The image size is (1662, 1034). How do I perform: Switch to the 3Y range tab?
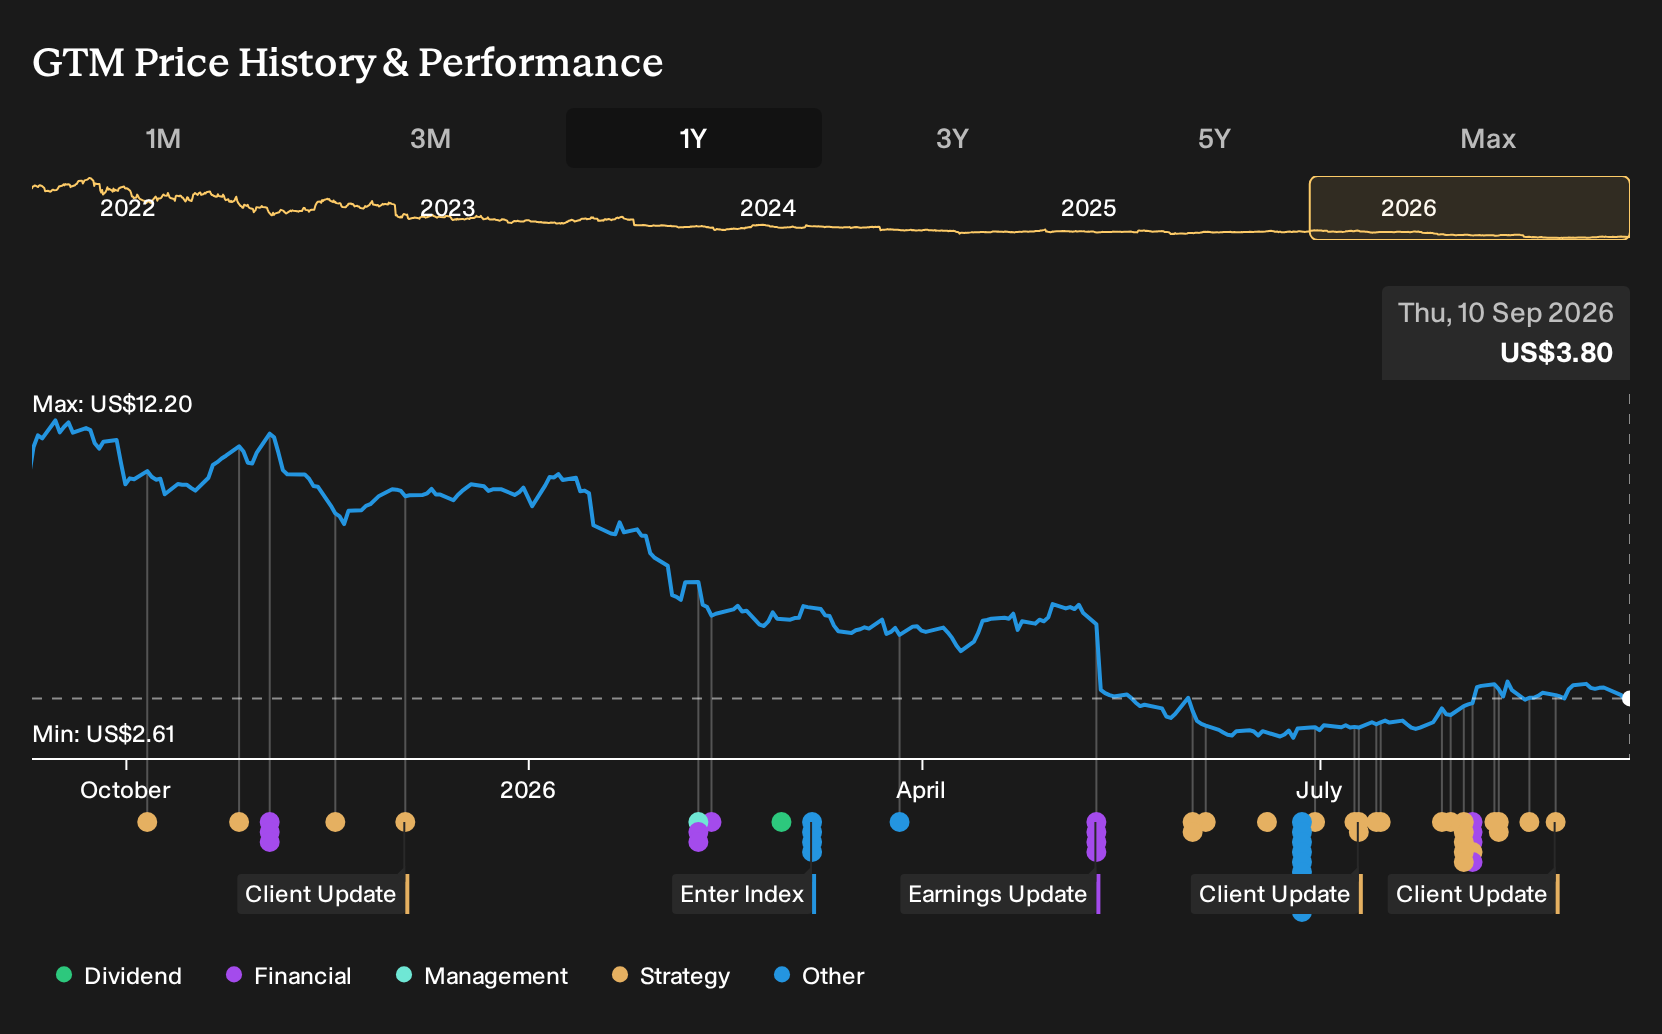pyautogui.click(x=952, y=138)
